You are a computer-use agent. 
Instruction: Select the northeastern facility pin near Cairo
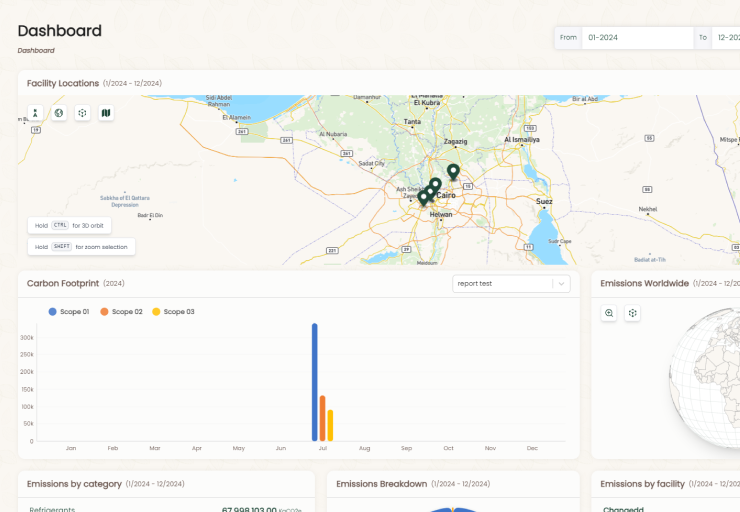pyautogui.click(x=453, y=172)
